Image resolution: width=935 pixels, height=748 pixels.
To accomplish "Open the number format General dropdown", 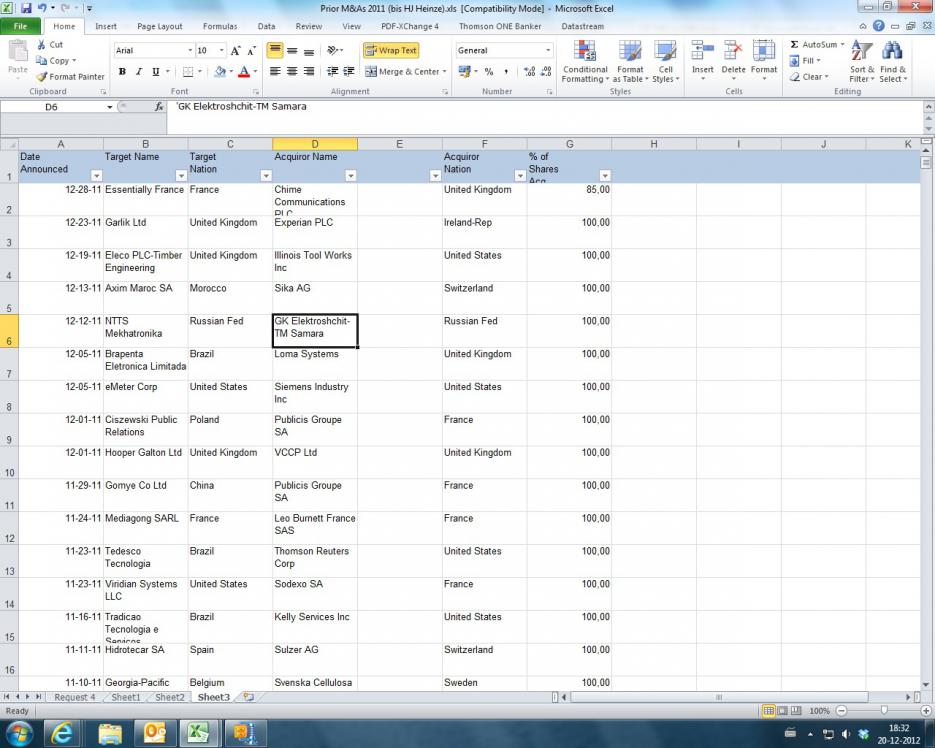I will coord(548,51).
